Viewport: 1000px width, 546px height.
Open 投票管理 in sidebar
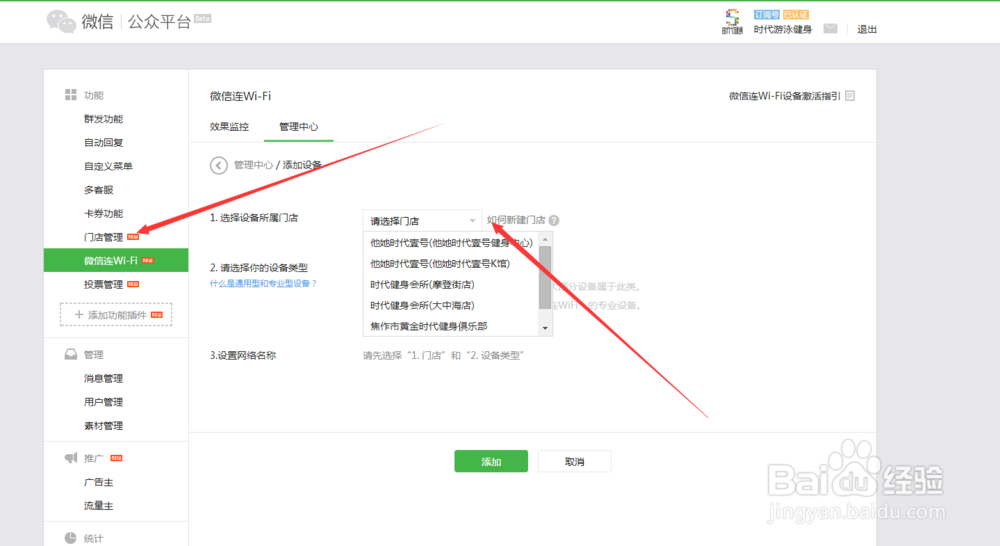pos(103,284)
